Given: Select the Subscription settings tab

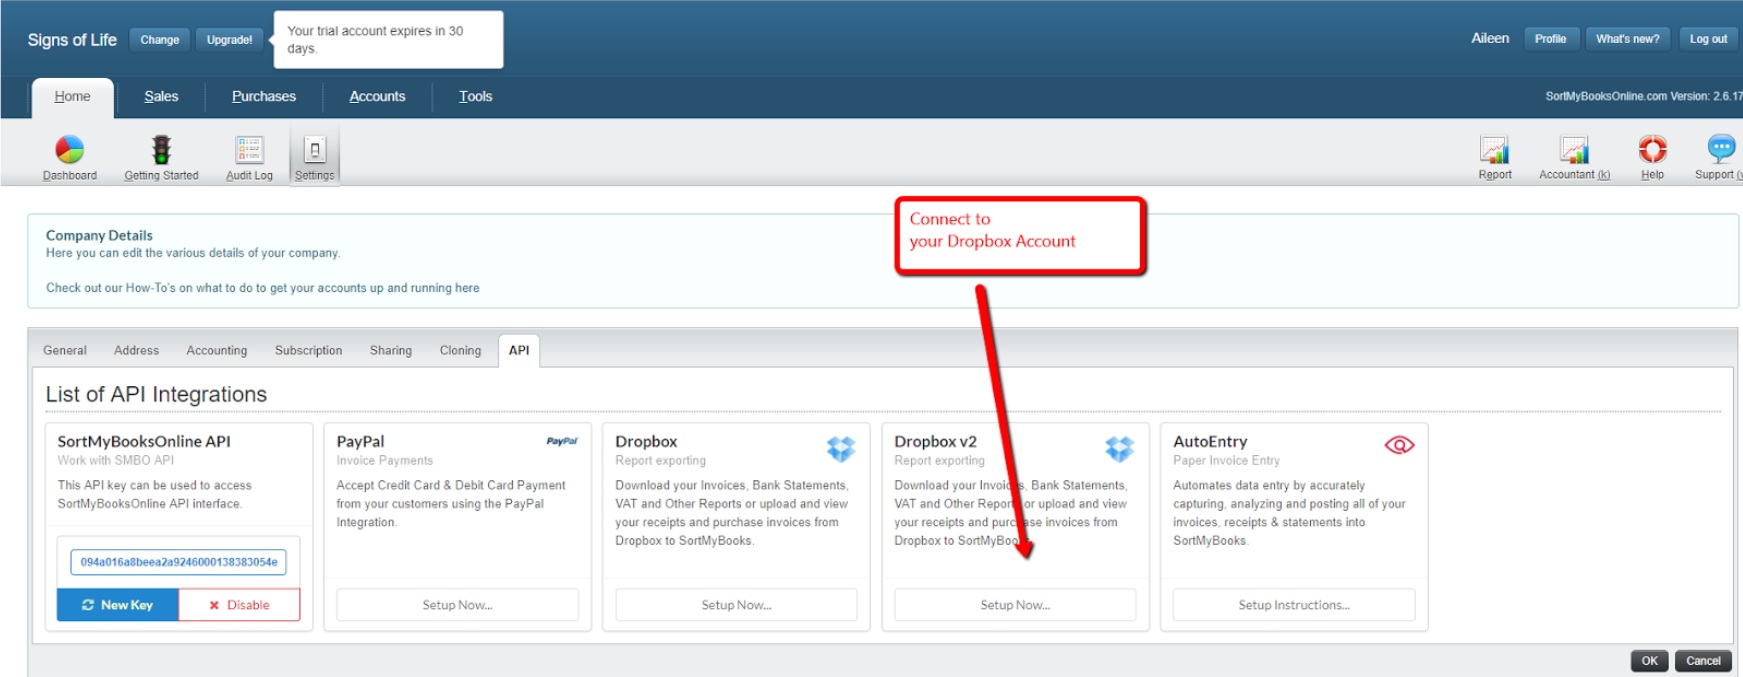Looking at the screenshot, I should (x=308, y=350).
